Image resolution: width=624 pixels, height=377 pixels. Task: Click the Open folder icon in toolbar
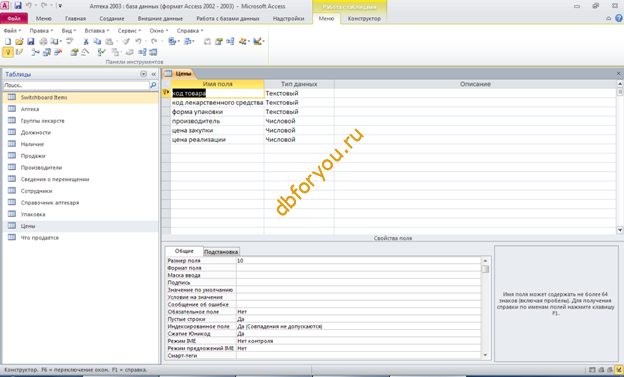[x=19, y=41]
